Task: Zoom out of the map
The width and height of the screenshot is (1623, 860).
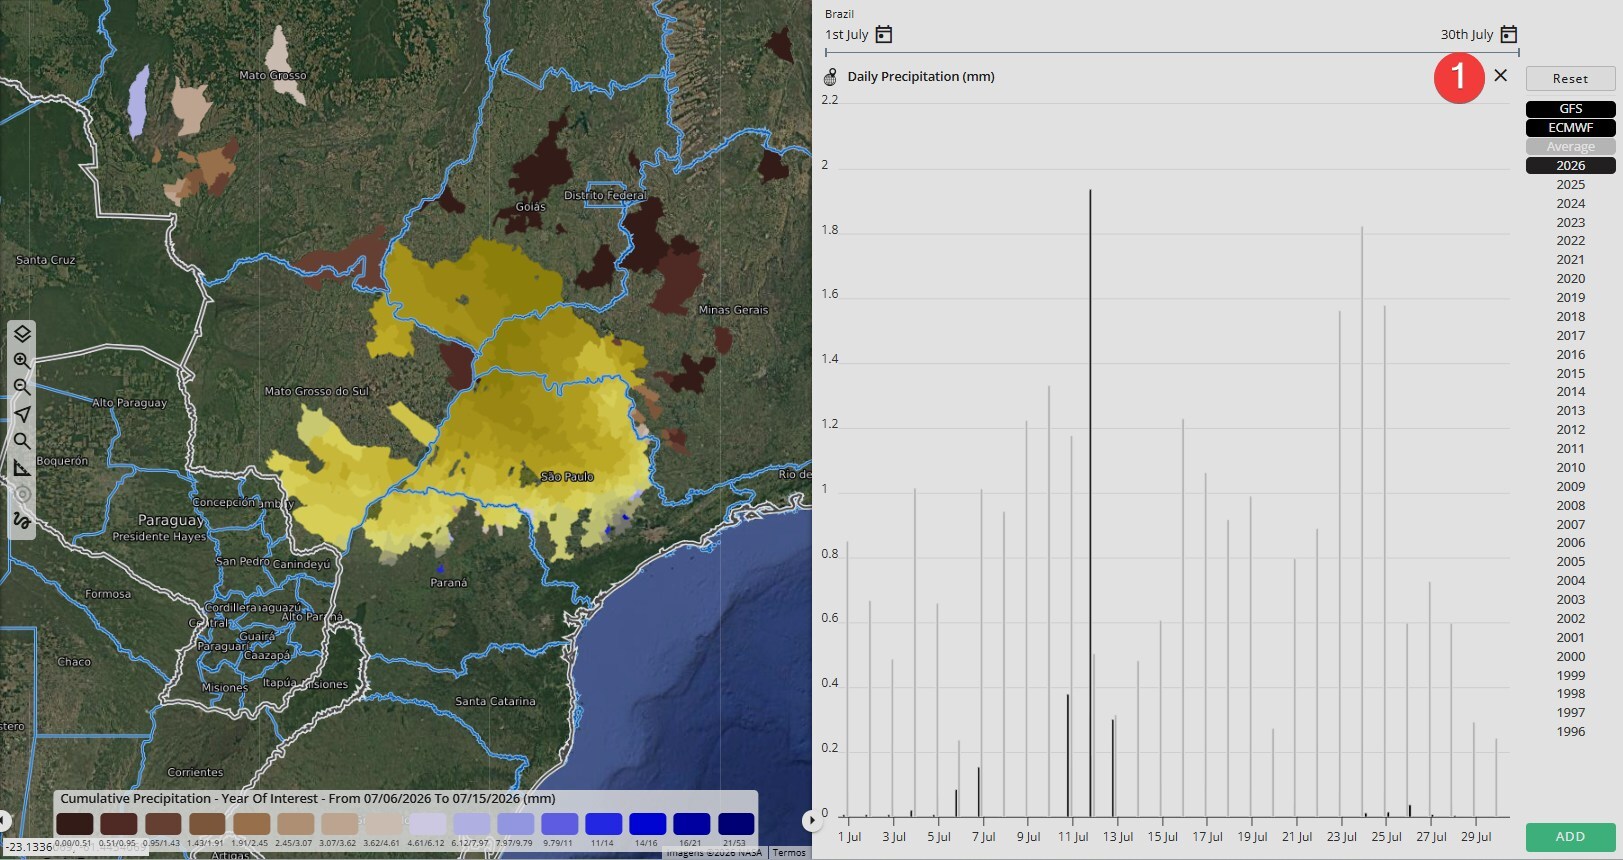Action: [22, 387]
